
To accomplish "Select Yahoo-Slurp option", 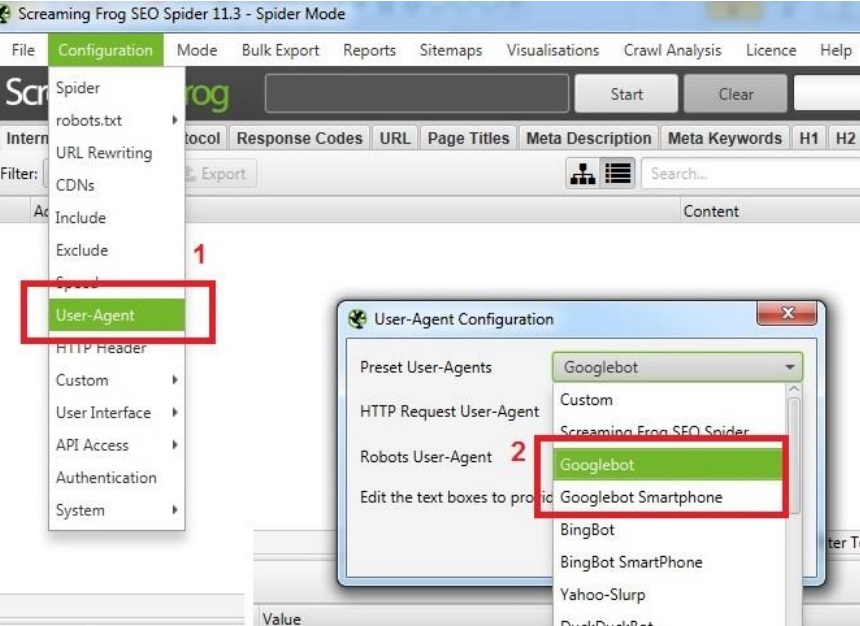I will click(x=670, y=595).
